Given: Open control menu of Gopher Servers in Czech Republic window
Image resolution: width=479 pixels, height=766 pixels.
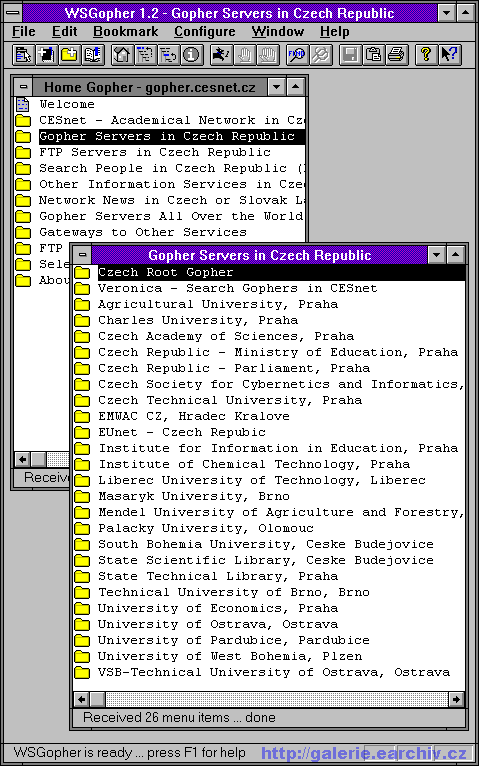Looking at the screenshot, I should click(x=82, y=255).
